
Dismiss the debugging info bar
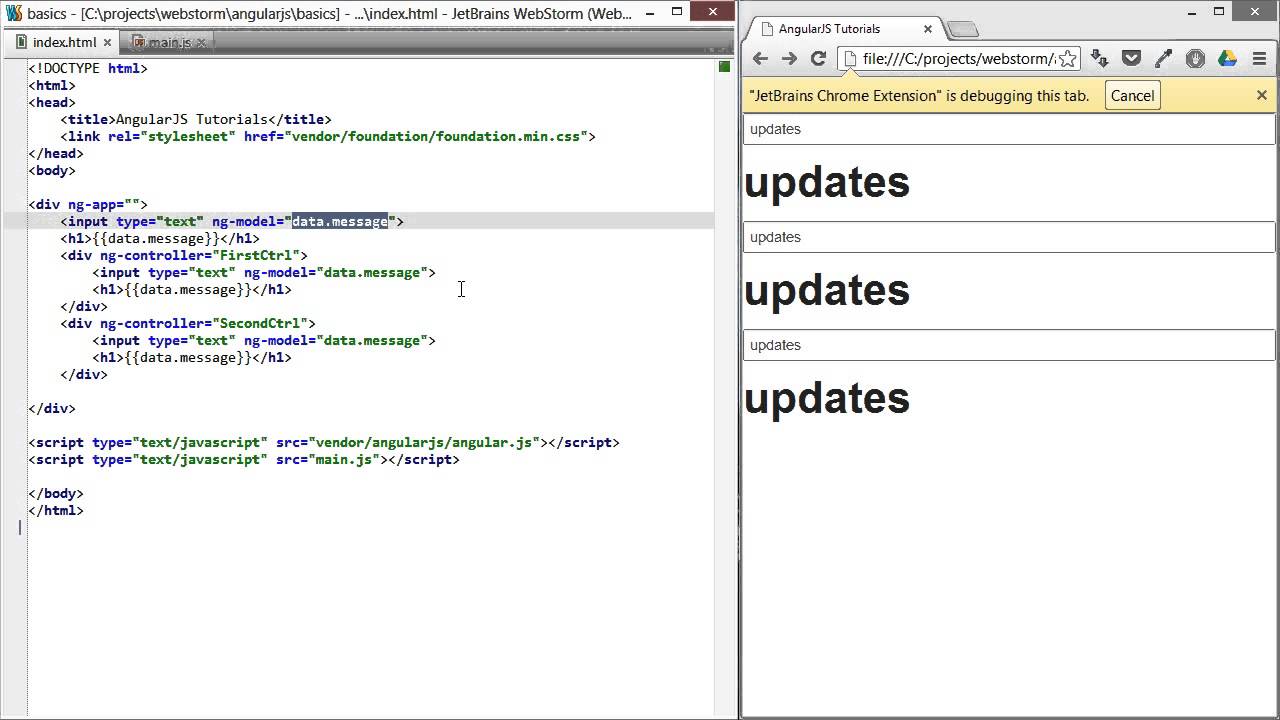1261,95
